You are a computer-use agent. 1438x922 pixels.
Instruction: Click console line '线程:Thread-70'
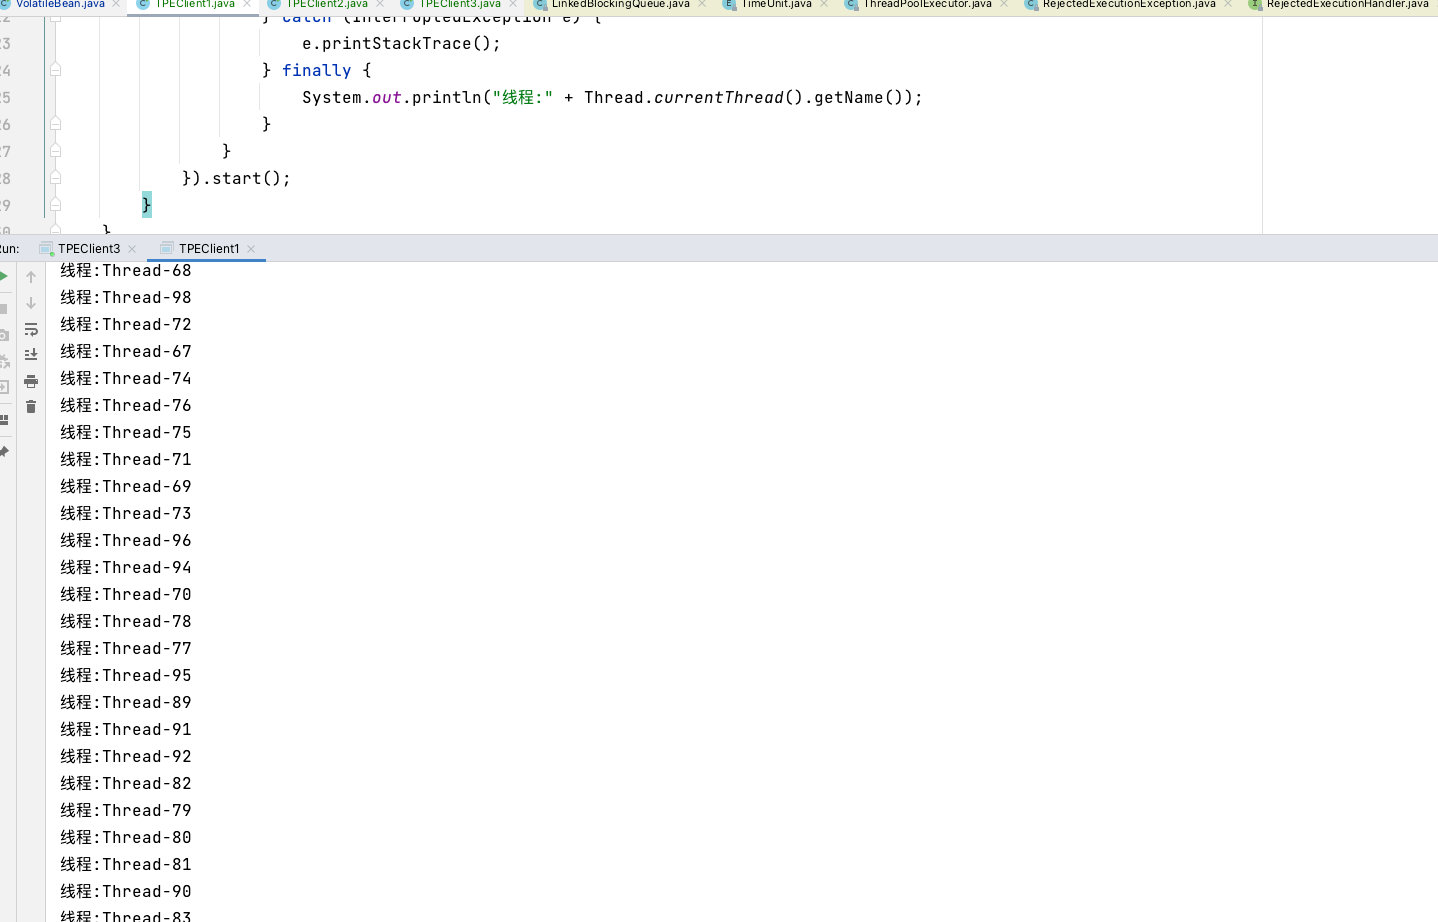tap(125, 594)
